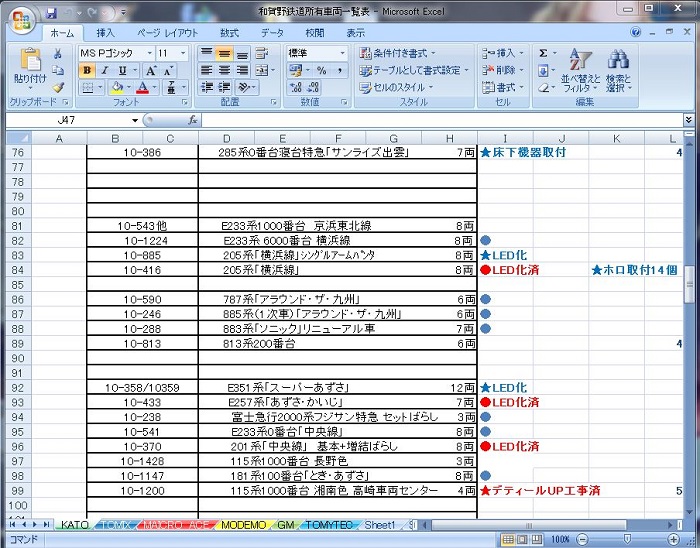Viewport: 700px width, 548px height.
Task: Click into the formula bar
Action: 442,120
